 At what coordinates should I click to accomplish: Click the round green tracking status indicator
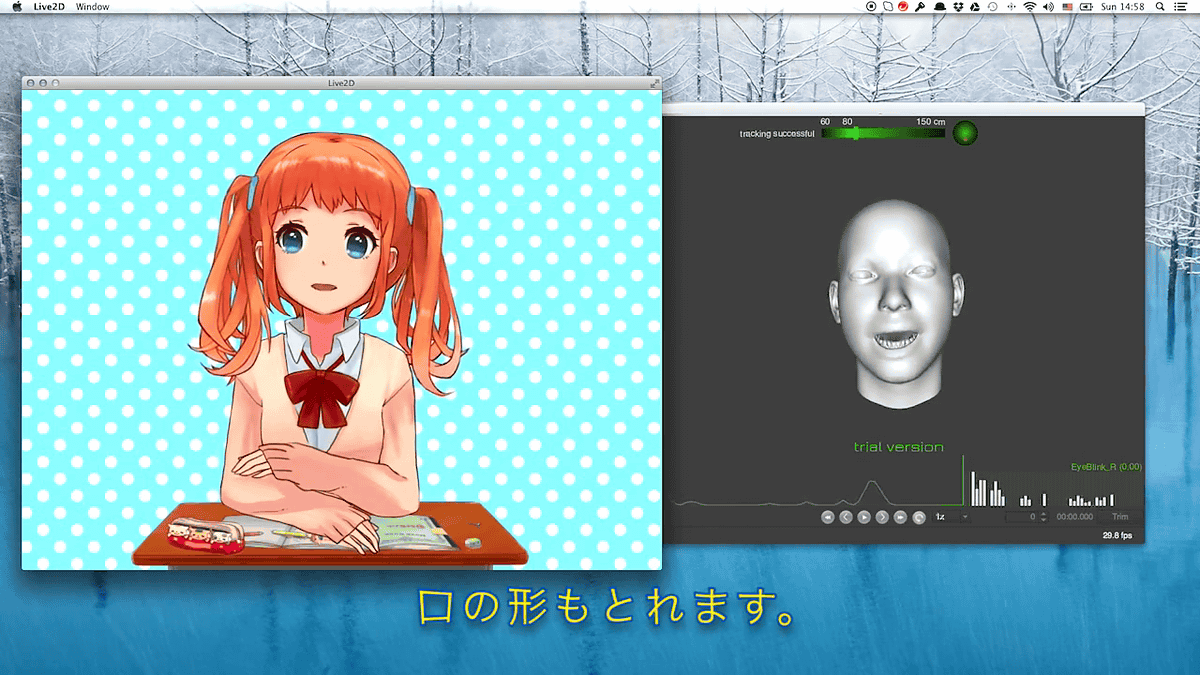point(965,132)
